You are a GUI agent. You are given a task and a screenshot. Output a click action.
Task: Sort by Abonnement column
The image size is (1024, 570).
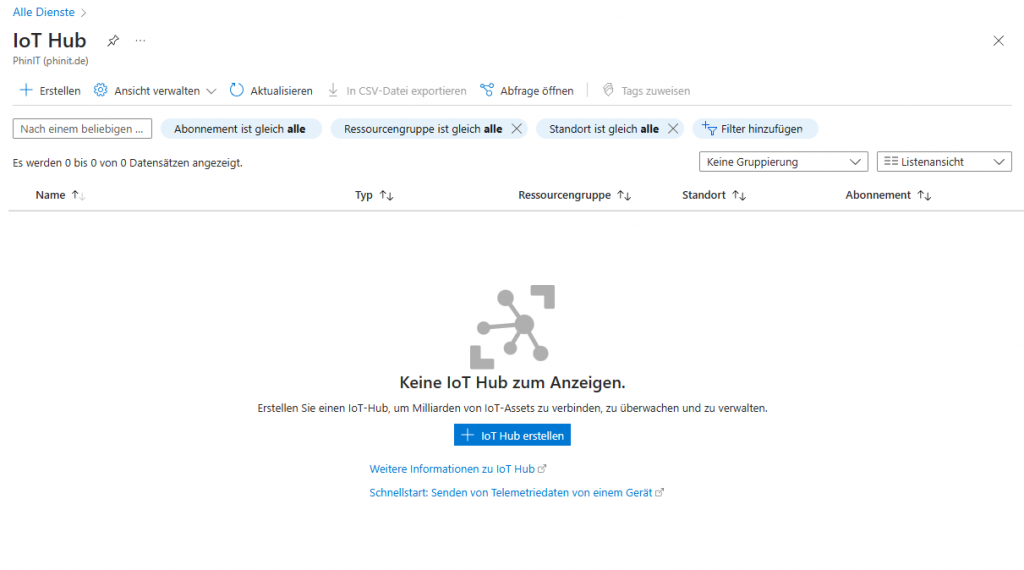click(888, 195)
